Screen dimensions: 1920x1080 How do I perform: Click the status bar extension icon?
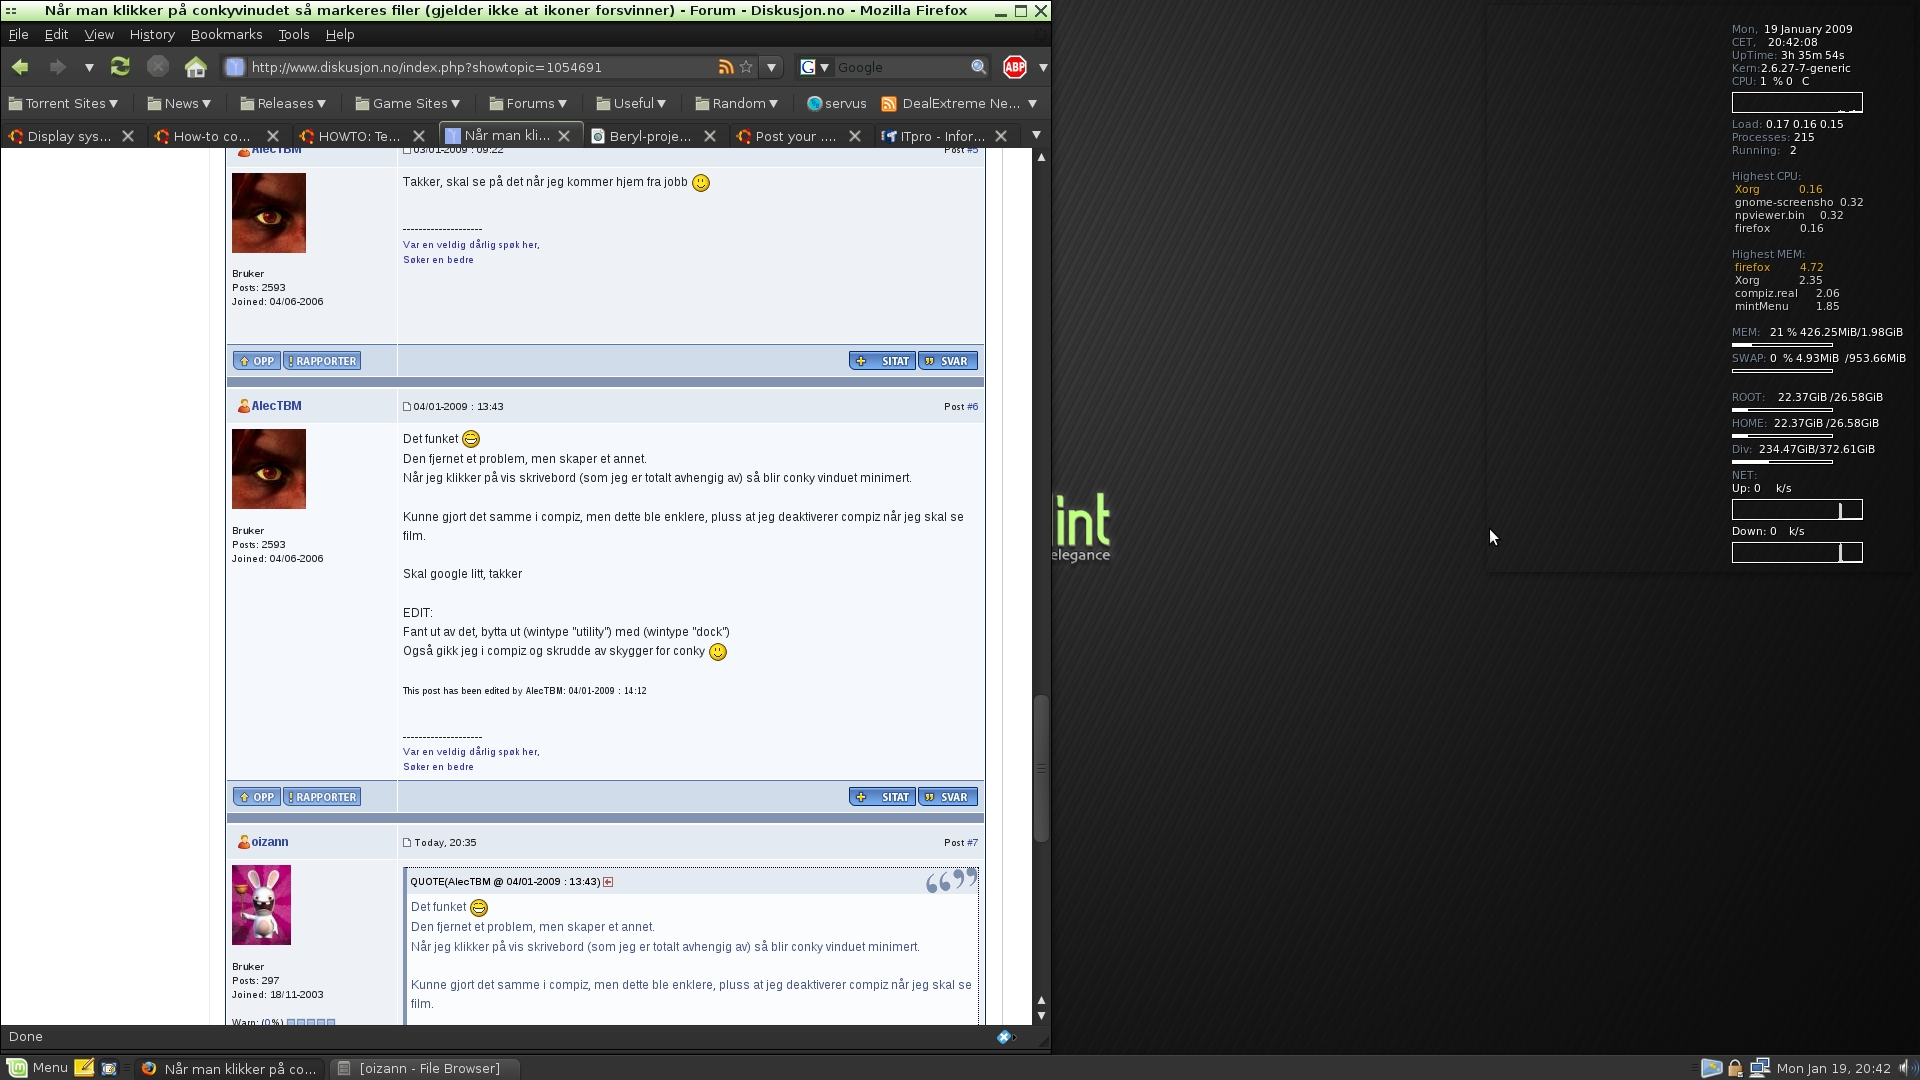point(1004,1037)
